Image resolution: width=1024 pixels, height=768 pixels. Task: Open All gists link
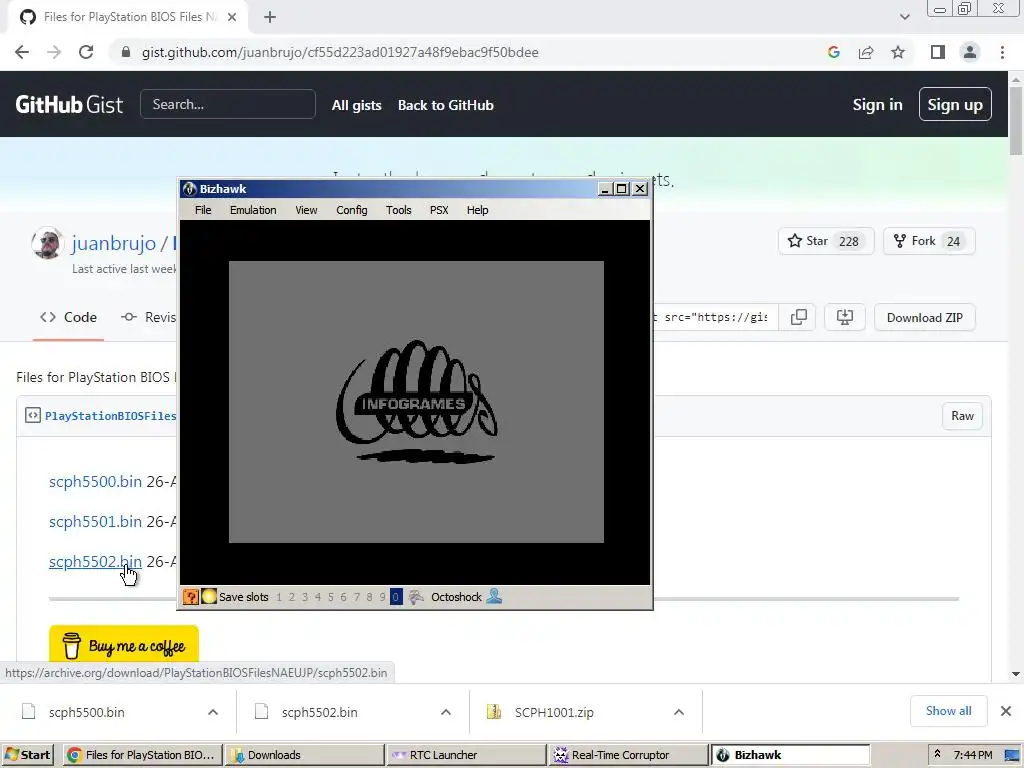(x=357, y=105)
